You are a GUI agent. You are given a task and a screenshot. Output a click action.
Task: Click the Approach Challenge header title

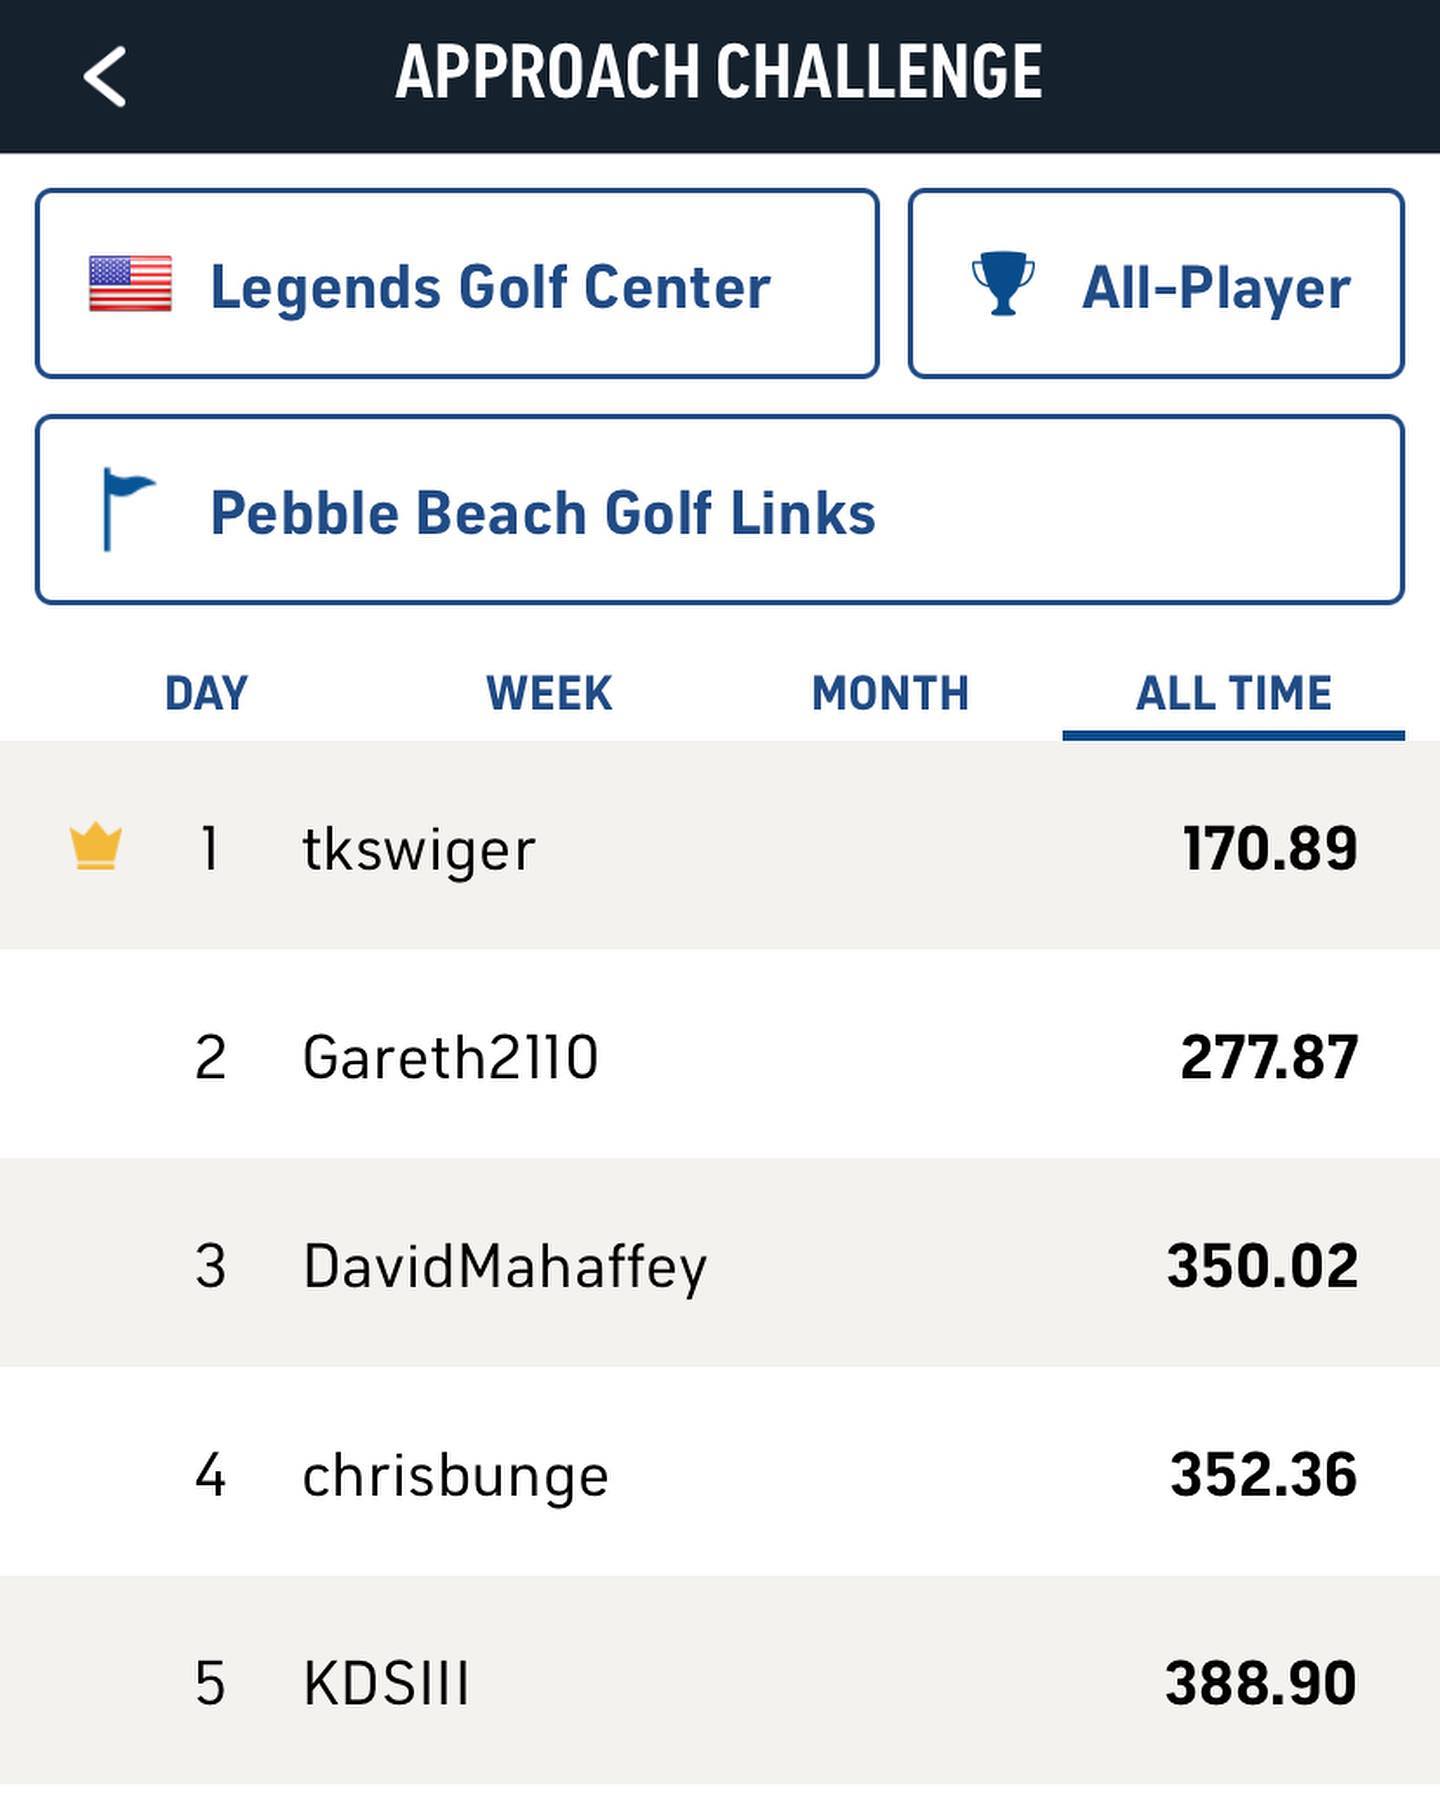click(719, 73)
